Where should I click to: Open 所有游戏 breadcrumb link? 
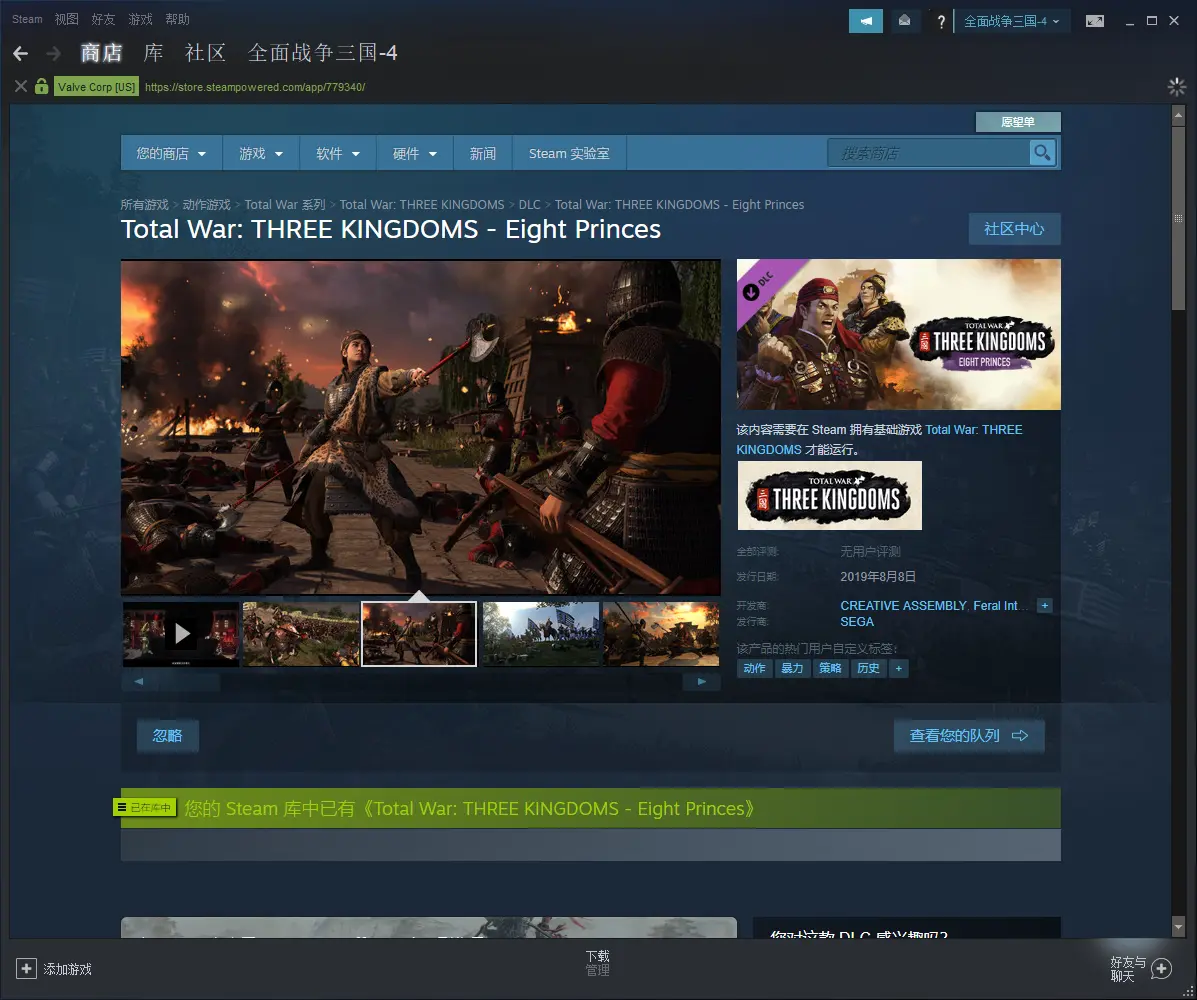click(x=144, y=205)
